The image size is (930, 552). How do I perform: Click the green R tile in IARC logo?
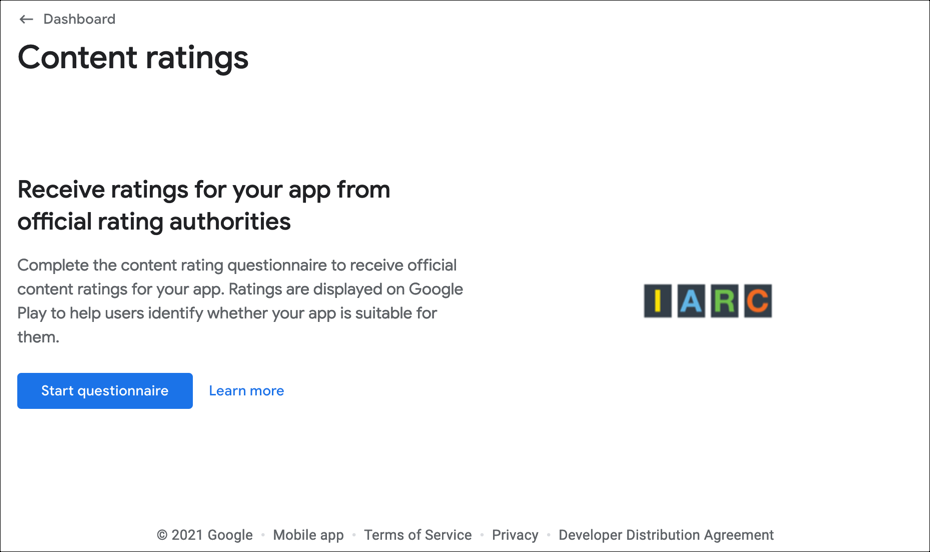[x=724, y=301]
